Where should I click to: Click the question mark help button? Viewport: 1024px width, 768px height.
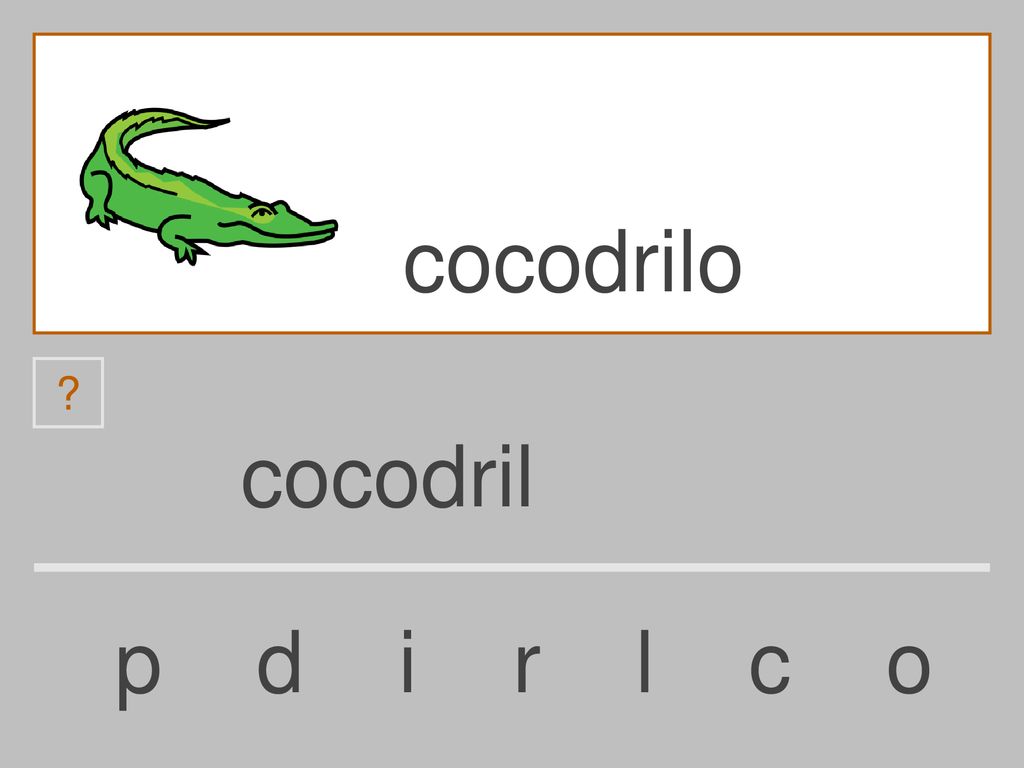[x=68, y=392]
